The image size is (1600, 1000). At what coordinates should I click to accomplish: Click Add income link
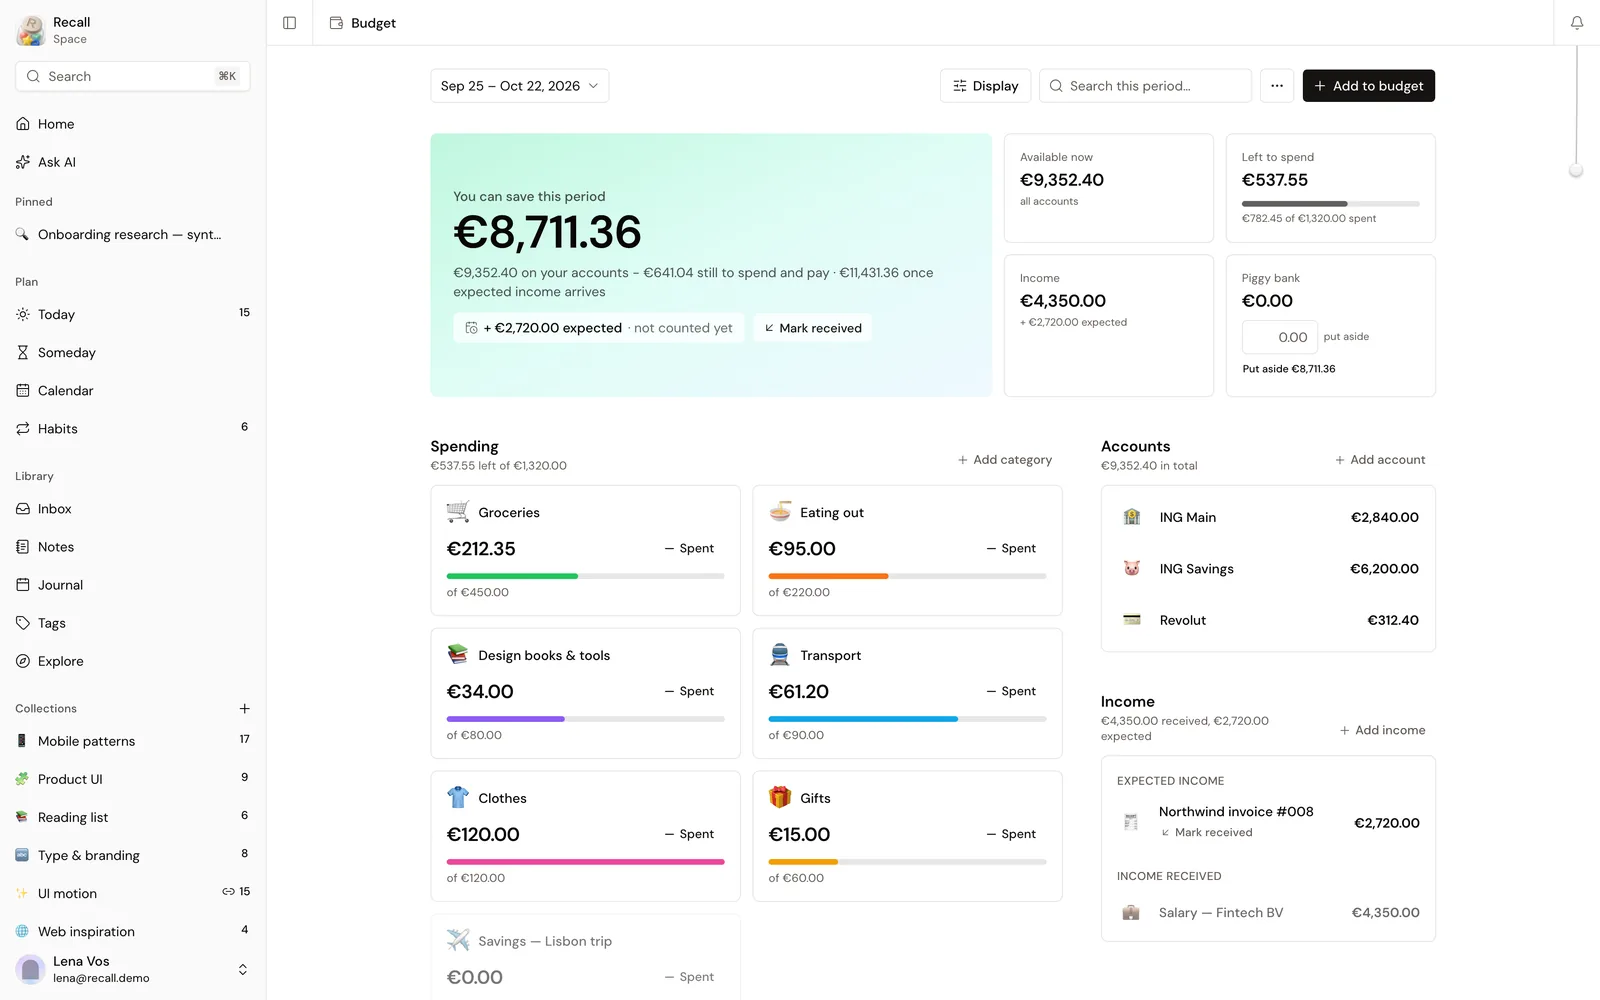(1383, 730)
